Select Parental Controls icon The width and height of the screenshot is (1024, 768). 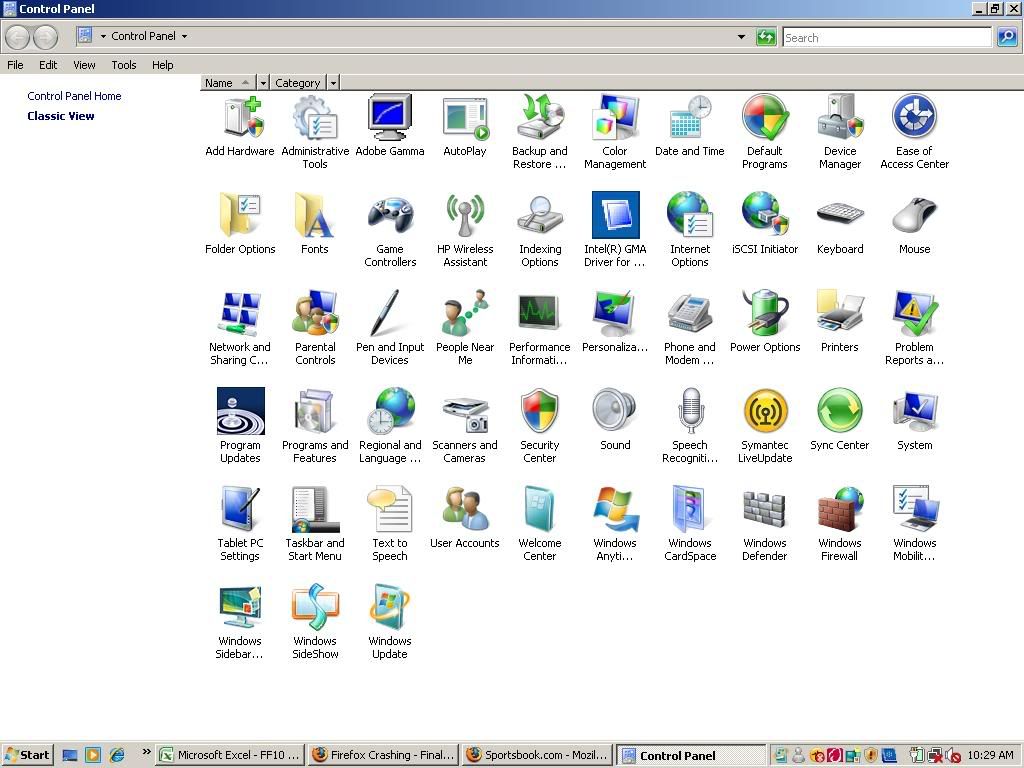pos(315,313)
